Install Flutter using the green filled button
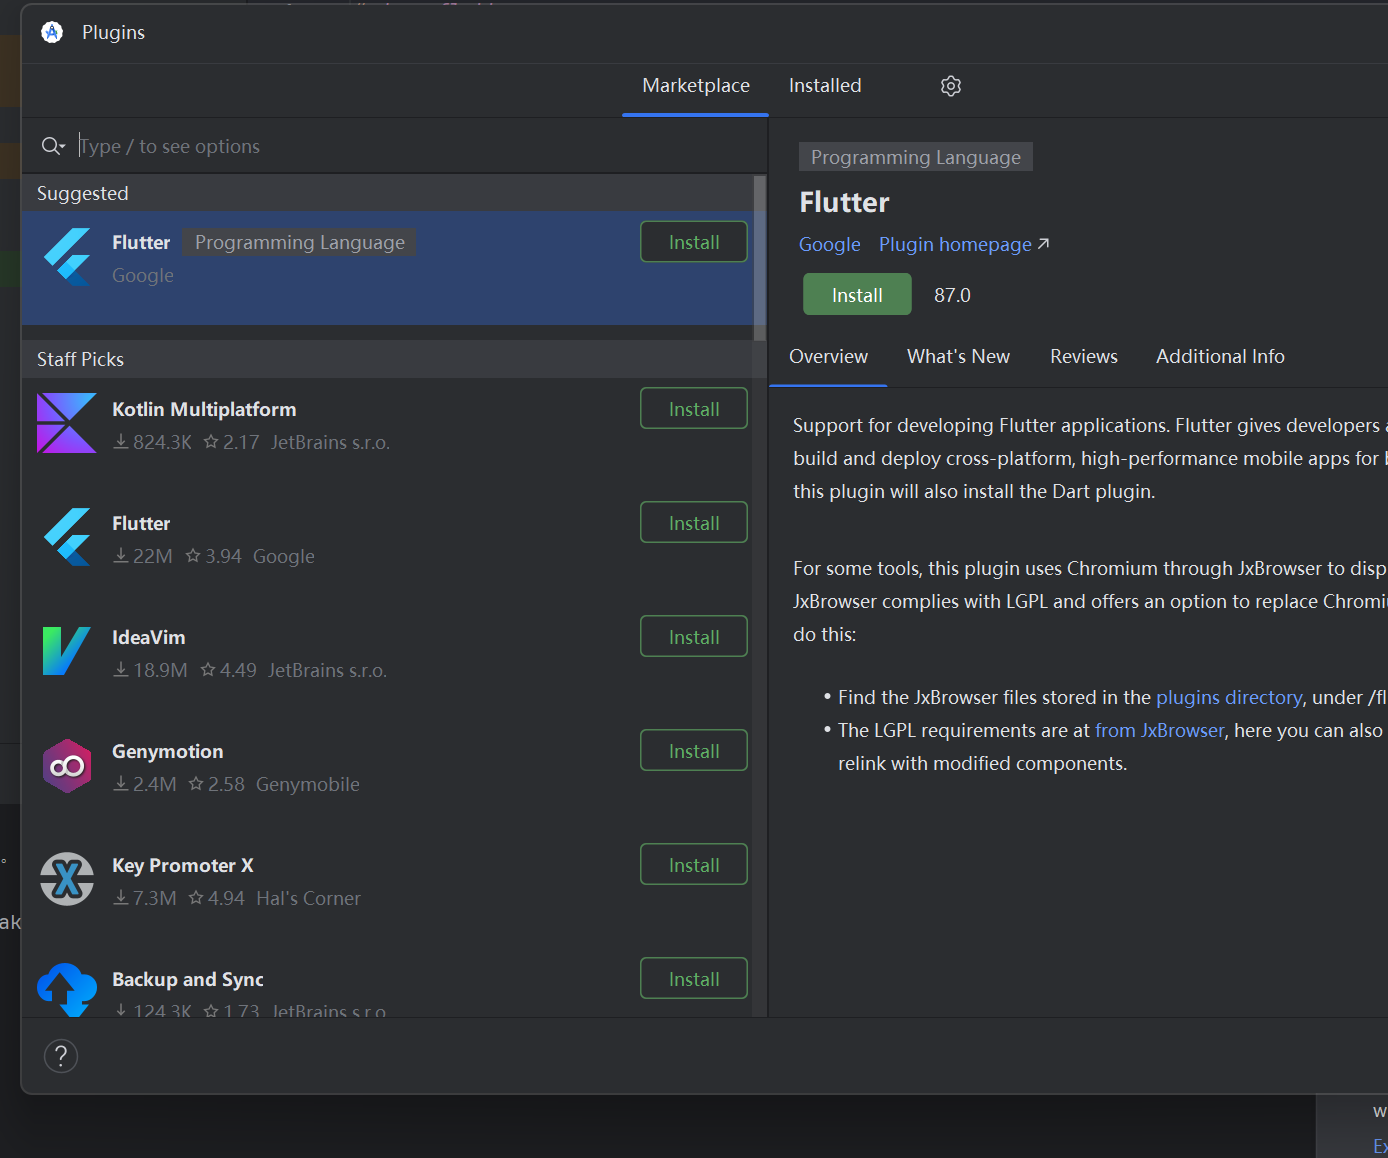1388x1158 pixels. pos(856,295)
